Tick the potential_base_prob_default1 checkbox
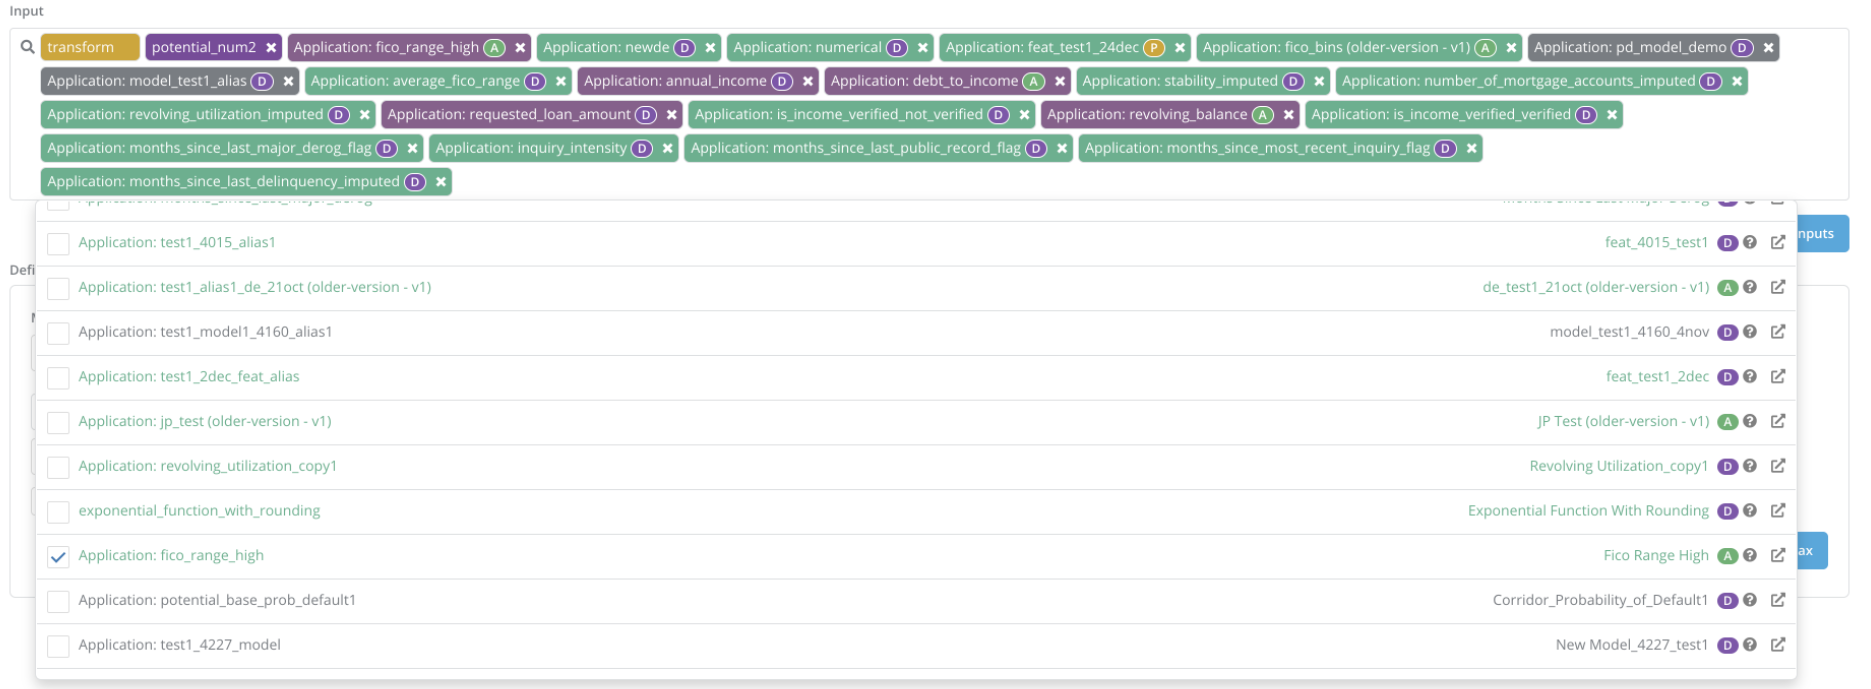Viewport: 1871px width, 689px height. [58, 601]
